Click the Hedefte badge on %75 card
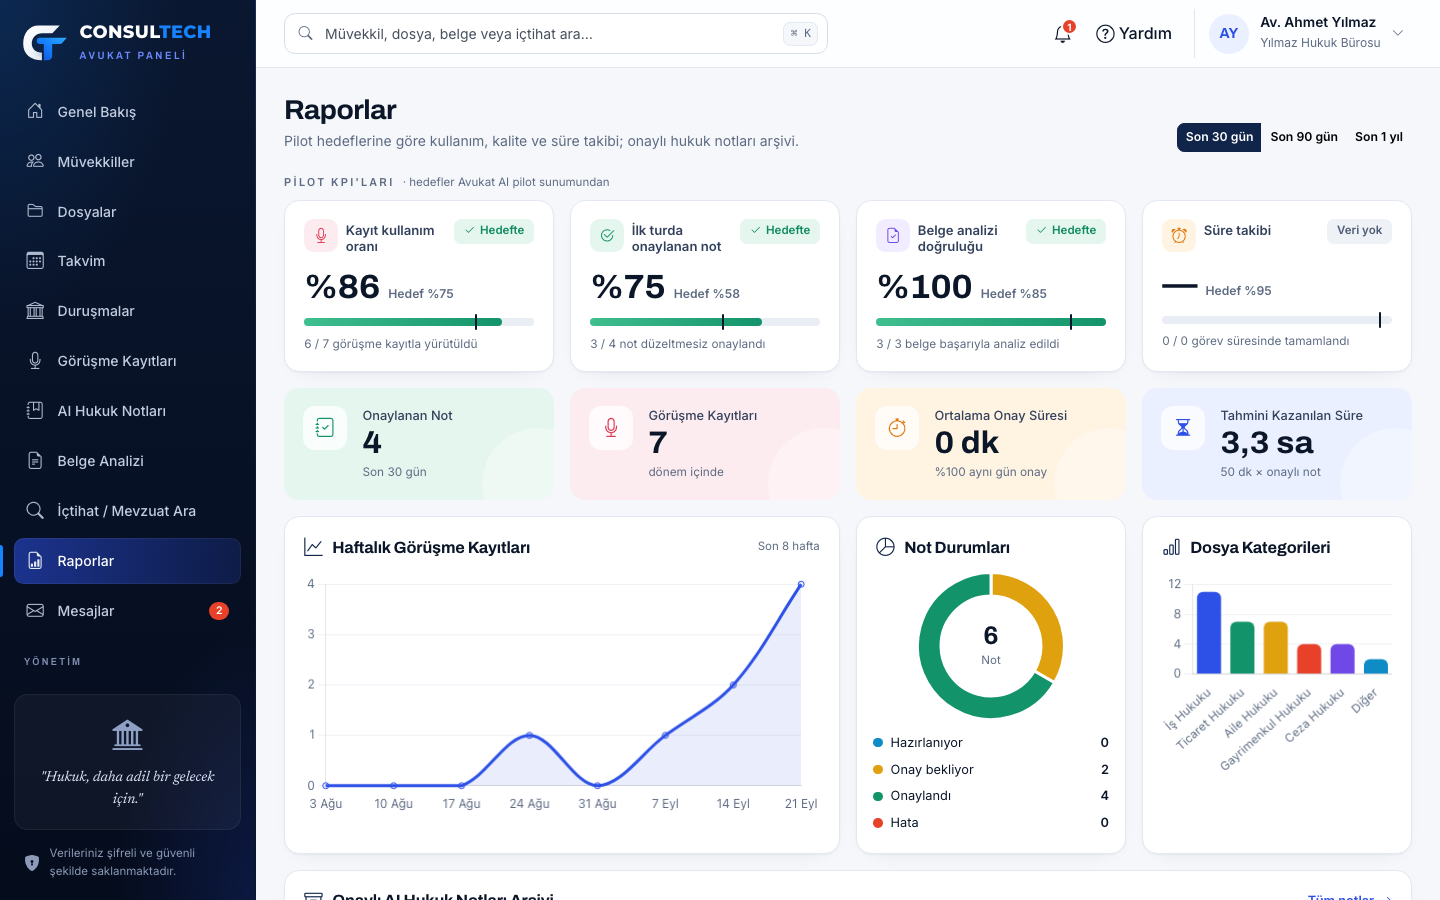This screenshot has height=900, width=1440. pyautogui.click(x=780, y=231)
